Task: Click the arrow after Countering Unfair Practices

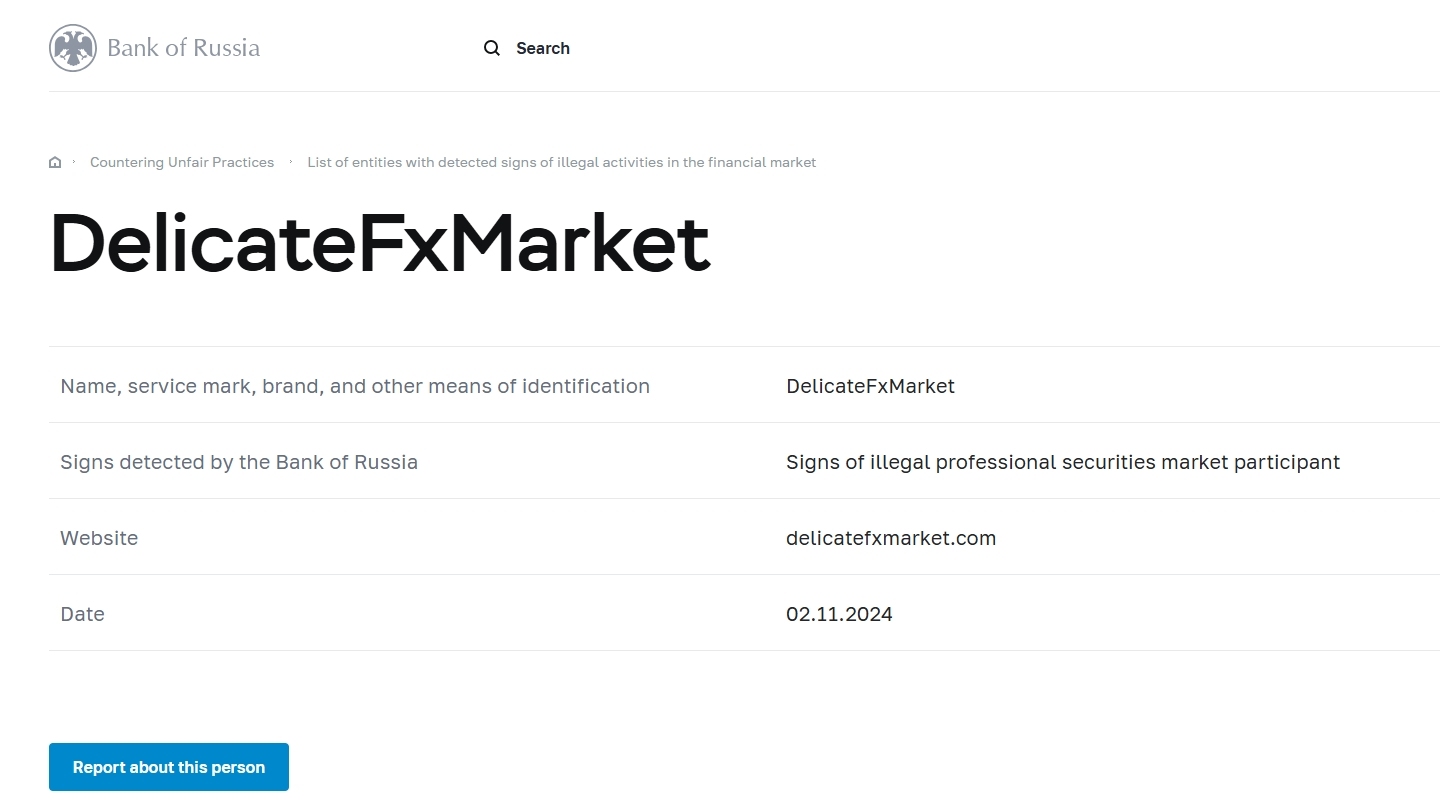Action: click(291, 162)
